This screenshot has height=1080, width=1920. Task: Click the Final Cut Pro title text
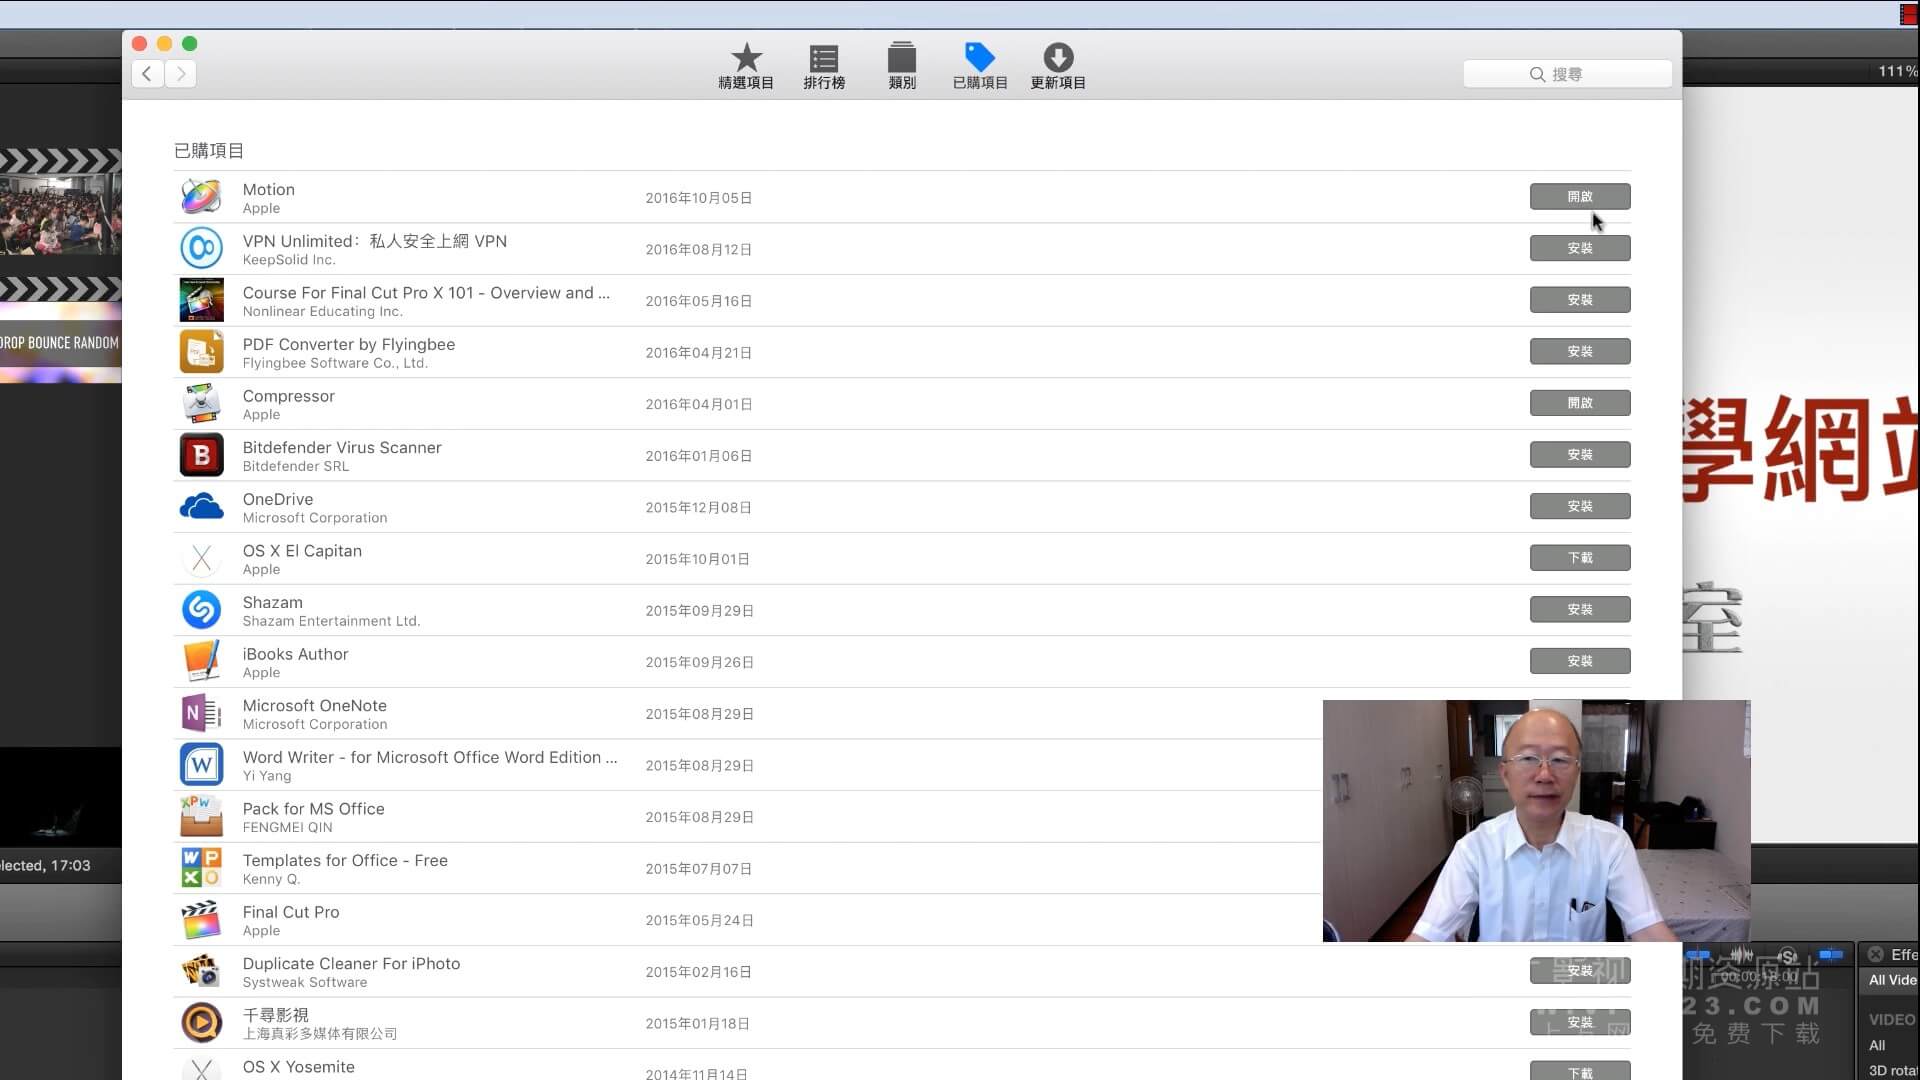pos(290,912)
